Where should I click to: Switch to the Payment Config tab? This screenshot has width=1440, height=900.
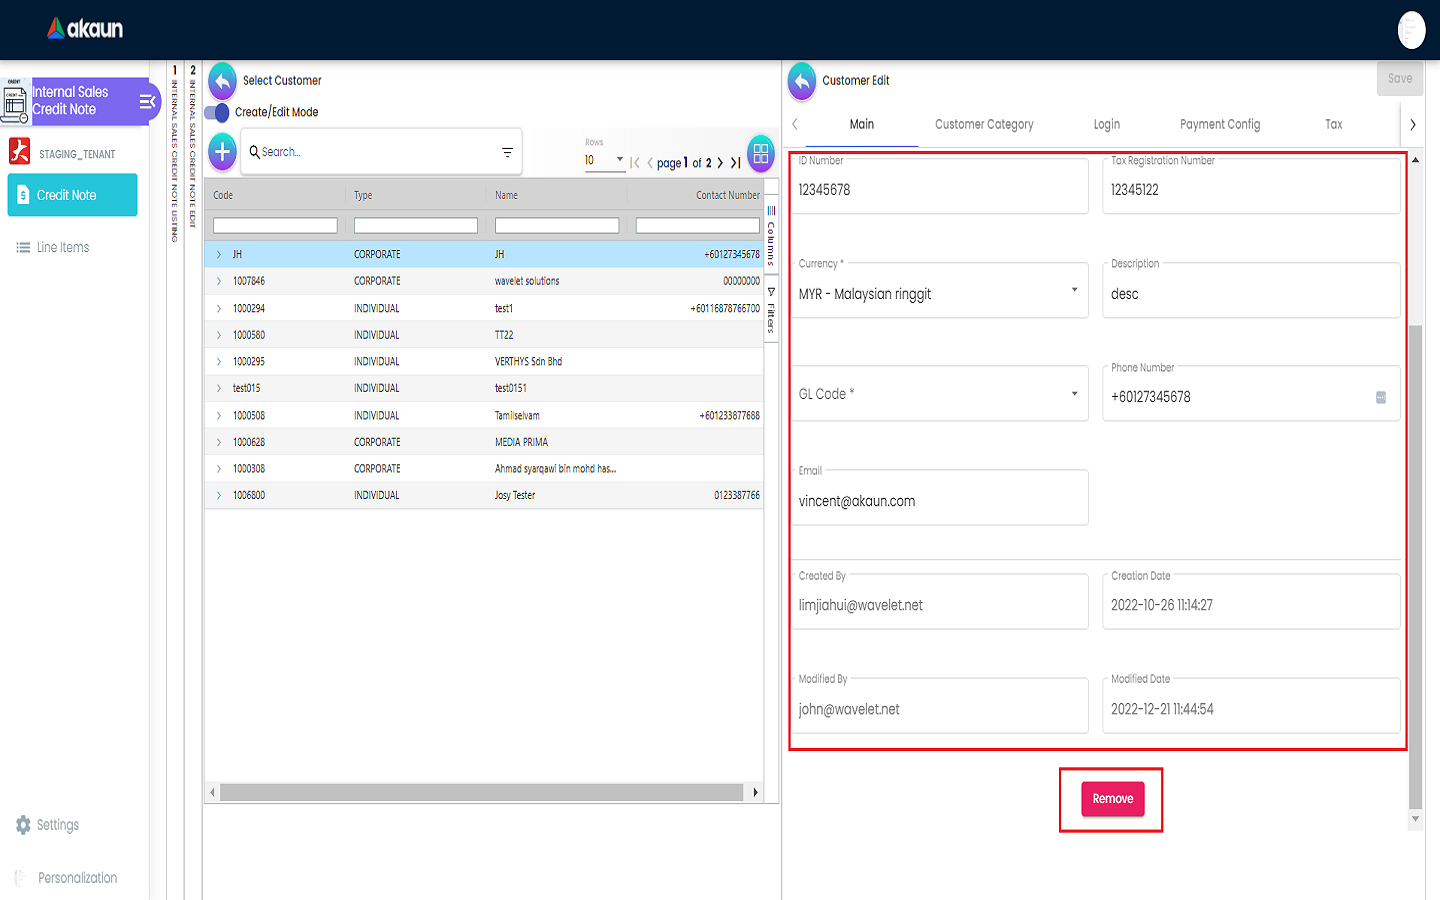[x=1219, y=125]
